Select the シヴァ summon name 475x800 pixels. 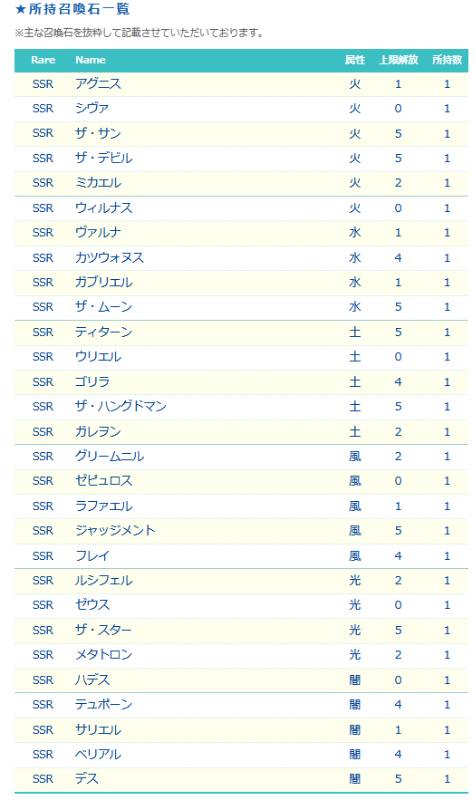click(x=92, y=108)
